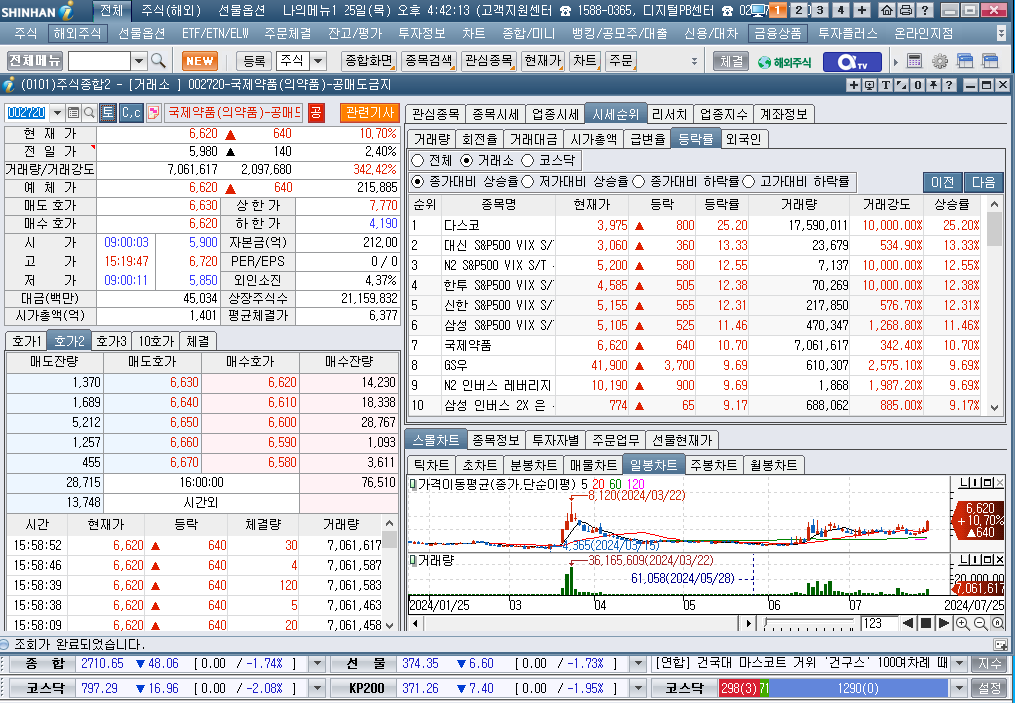
Task: Open the news ticker dropdown
Action: click(x=959, y=664)
